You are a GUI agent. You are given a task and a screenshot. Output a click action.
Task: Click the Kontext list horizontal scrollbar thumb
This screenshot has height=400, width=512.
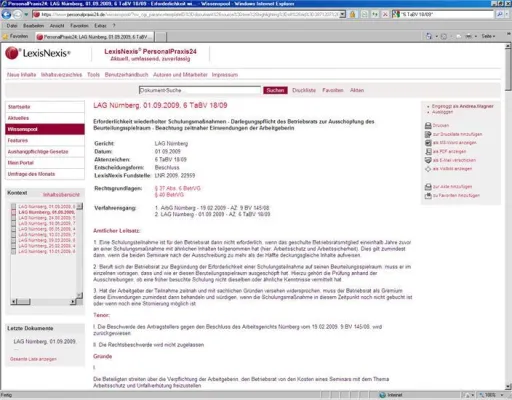23,302
